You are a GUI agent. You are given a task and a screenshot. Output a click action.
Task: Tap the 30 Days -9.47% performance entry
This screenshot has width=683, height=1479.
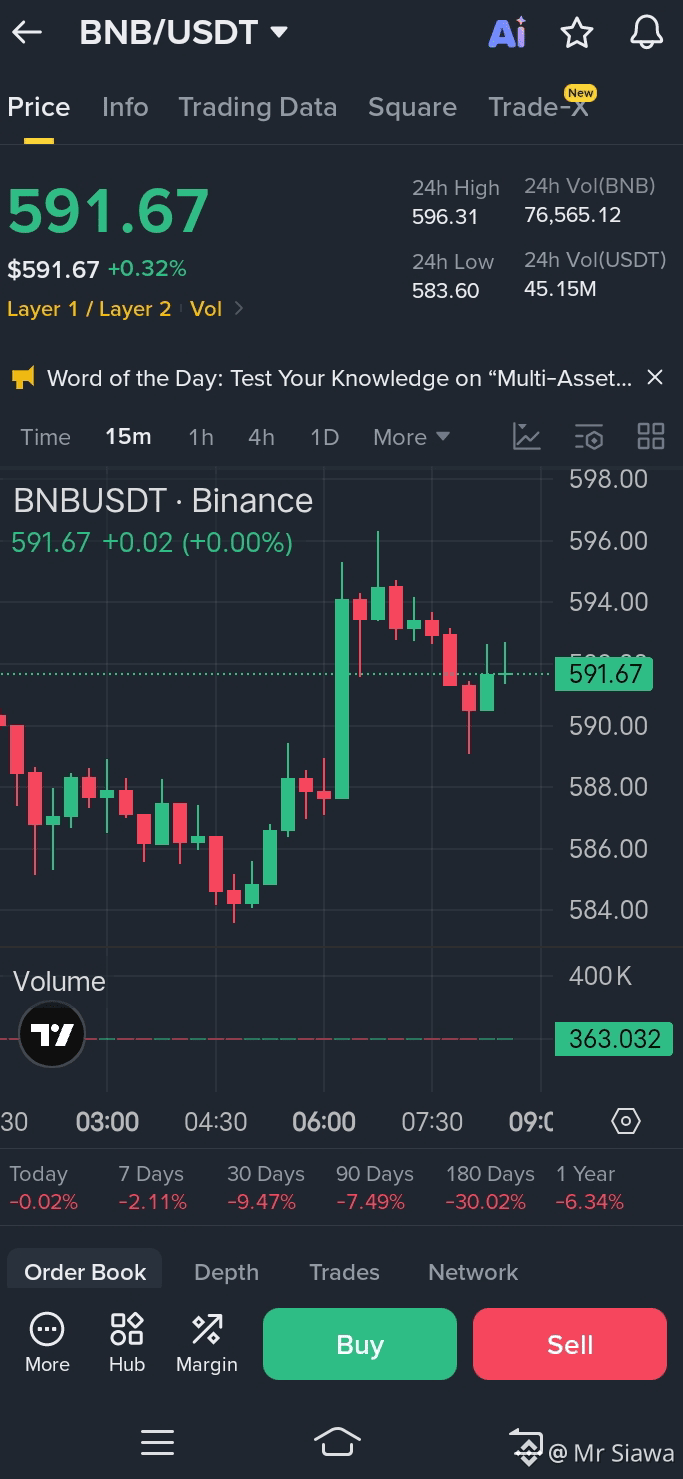click(x=265, y=1187)
